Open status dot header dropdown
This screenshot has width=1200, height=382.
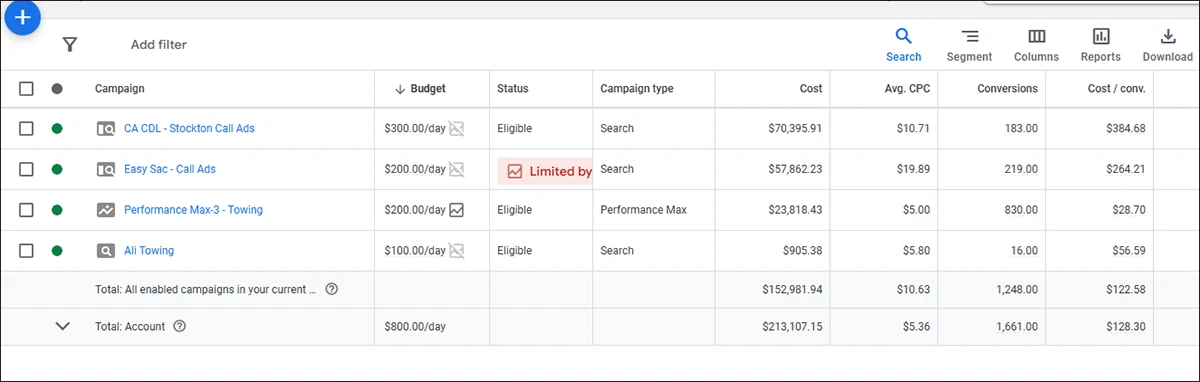point(57,89)
